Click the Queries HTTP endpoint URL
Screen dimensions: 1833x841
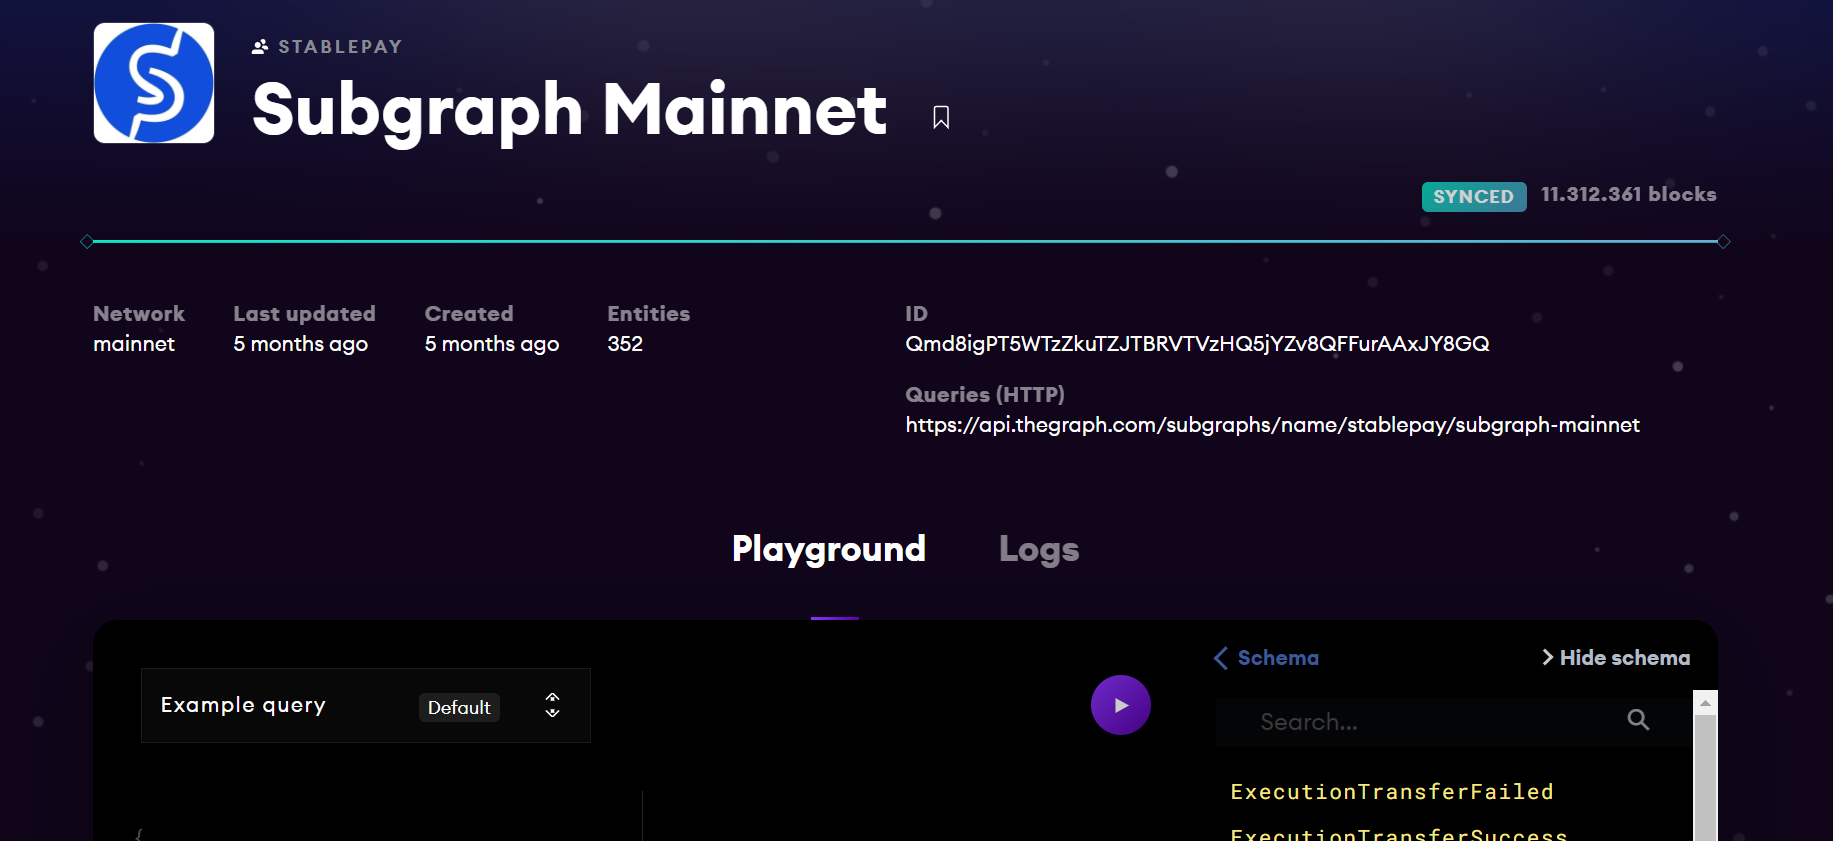(1272, 425)
